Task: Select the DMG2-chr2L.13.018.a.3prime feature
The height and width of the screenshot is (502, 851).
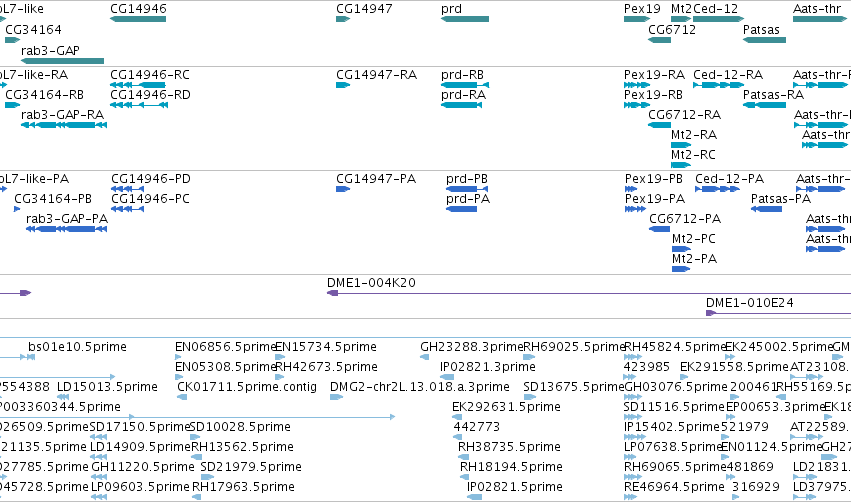Action: pos(336,397)
